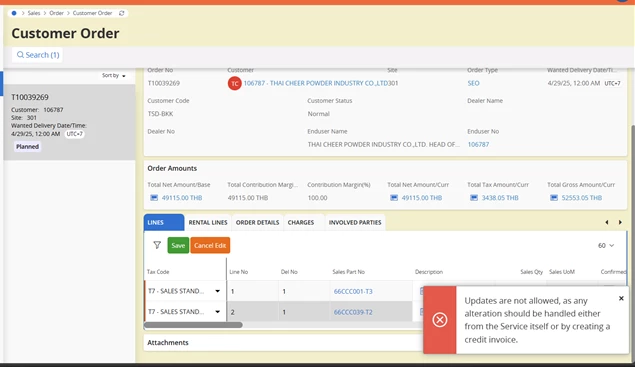The width and height of the screenshot is (635, 369).
Task: Open the Sort by dropdown
Action: pyautogui.click(x=113, y=75)
